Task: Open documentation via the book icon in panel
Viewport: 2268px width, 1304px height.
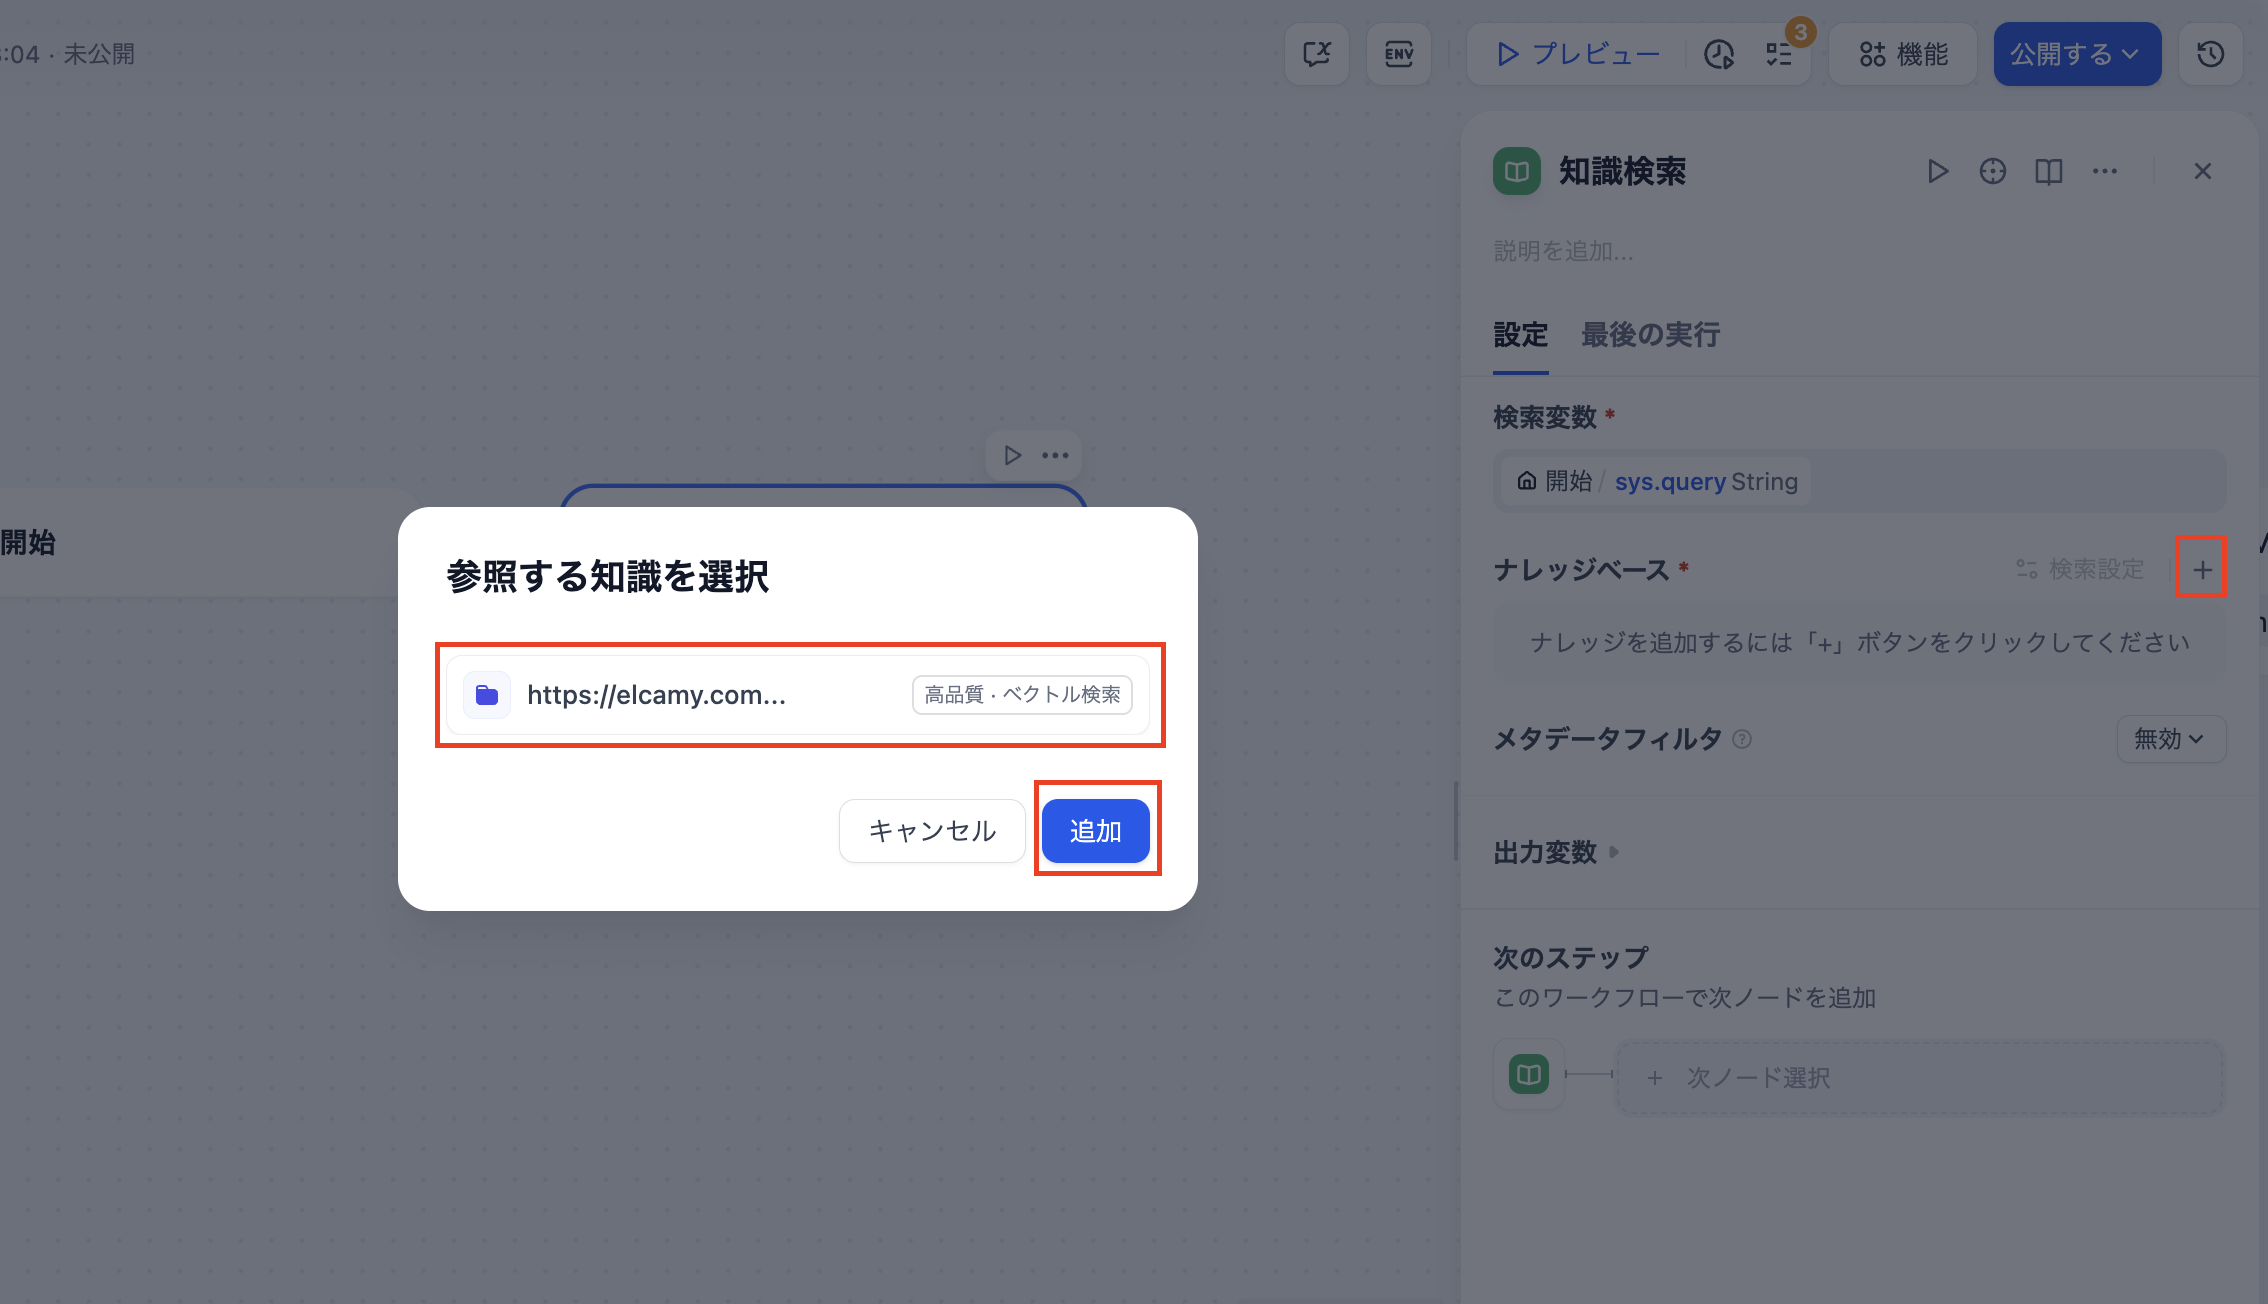Action: pyautogui.click(x=2047, y=171)
